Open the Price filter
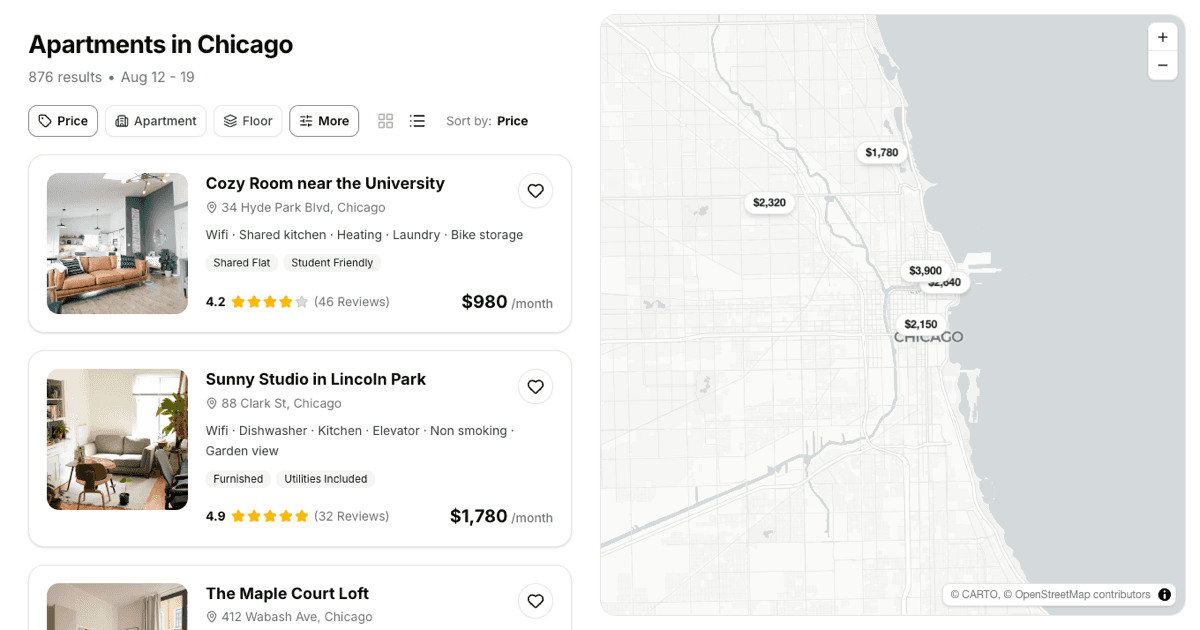The width and height of the screenshot is (1200, 630). [x=63, y=121]
